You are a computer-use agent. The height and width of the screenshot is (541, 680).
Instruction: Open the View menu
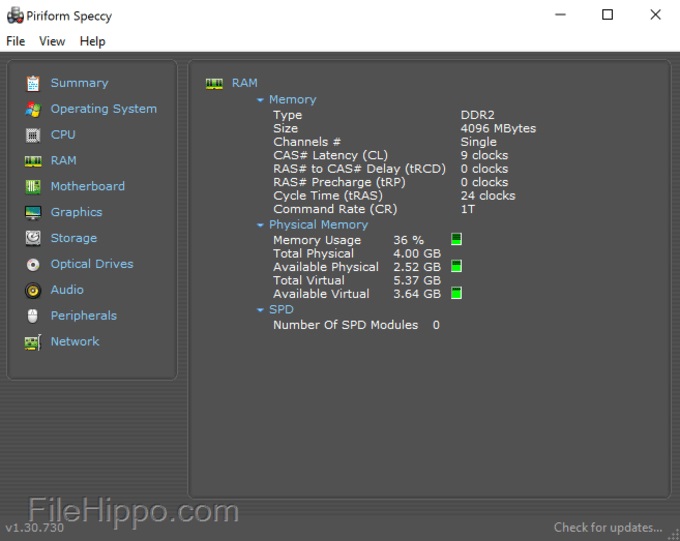[52, 41]
